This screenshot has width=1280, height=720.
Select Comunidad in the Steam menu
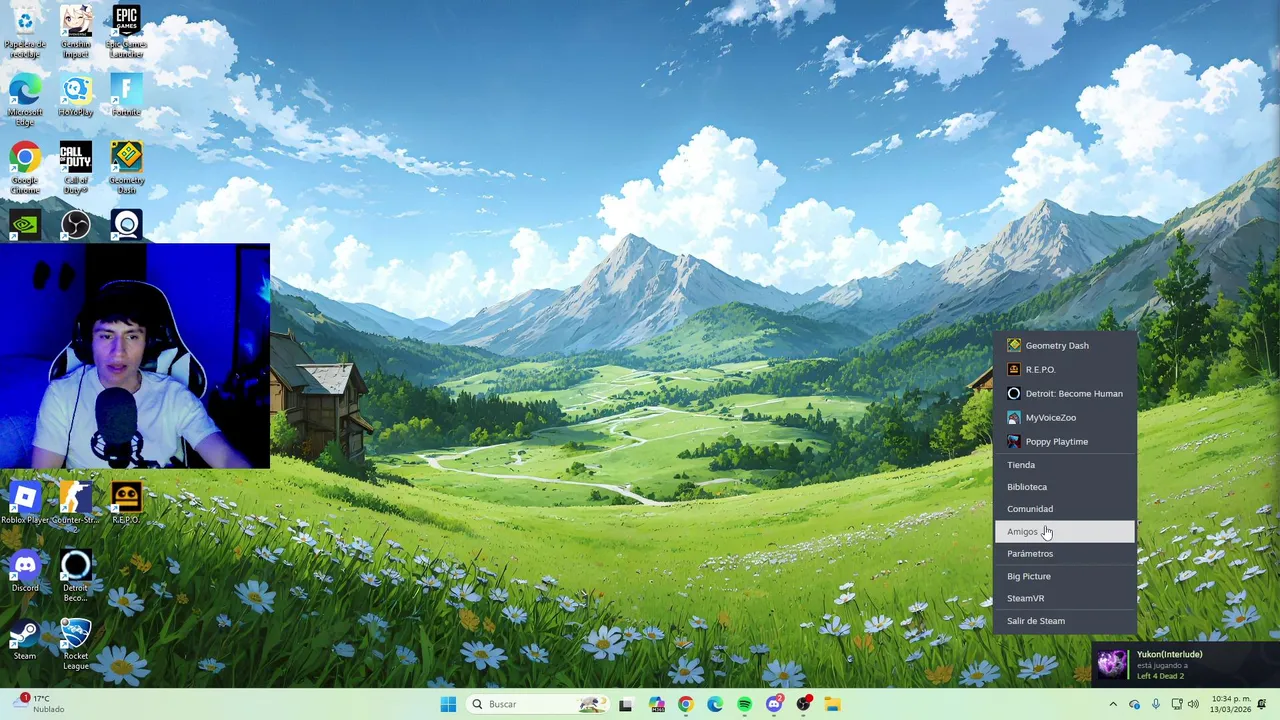(1065, 509)
